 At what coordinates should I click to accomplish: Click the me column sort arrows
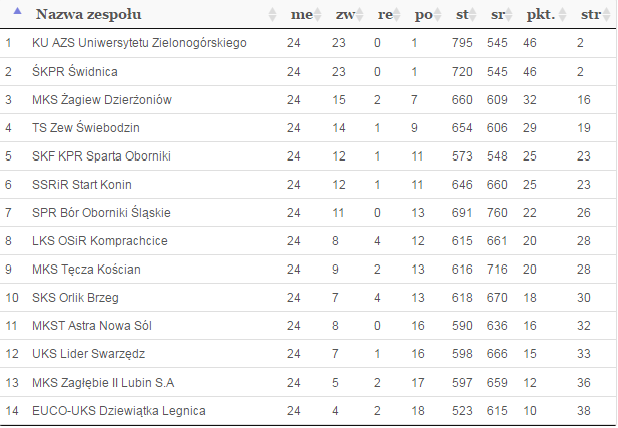click(x=318, y=15)
